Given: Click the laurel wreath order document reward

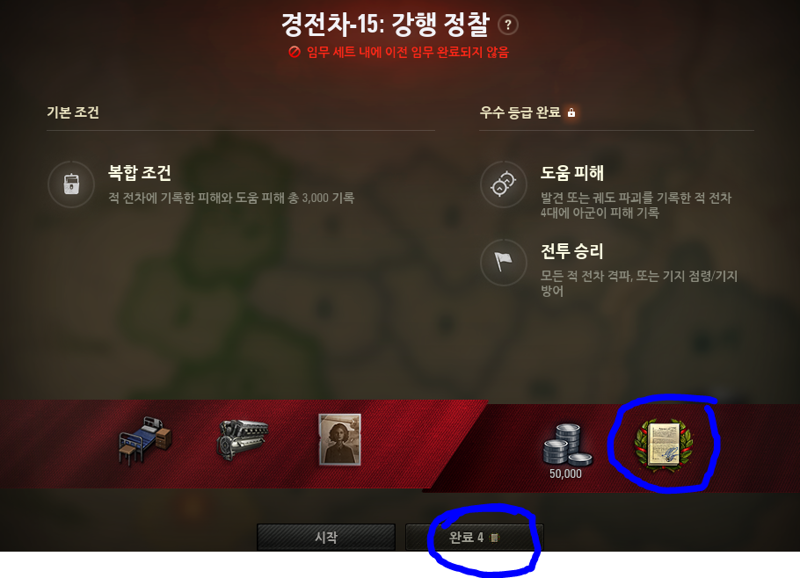Looking at the screenshot, I should [x=663, y=444].
